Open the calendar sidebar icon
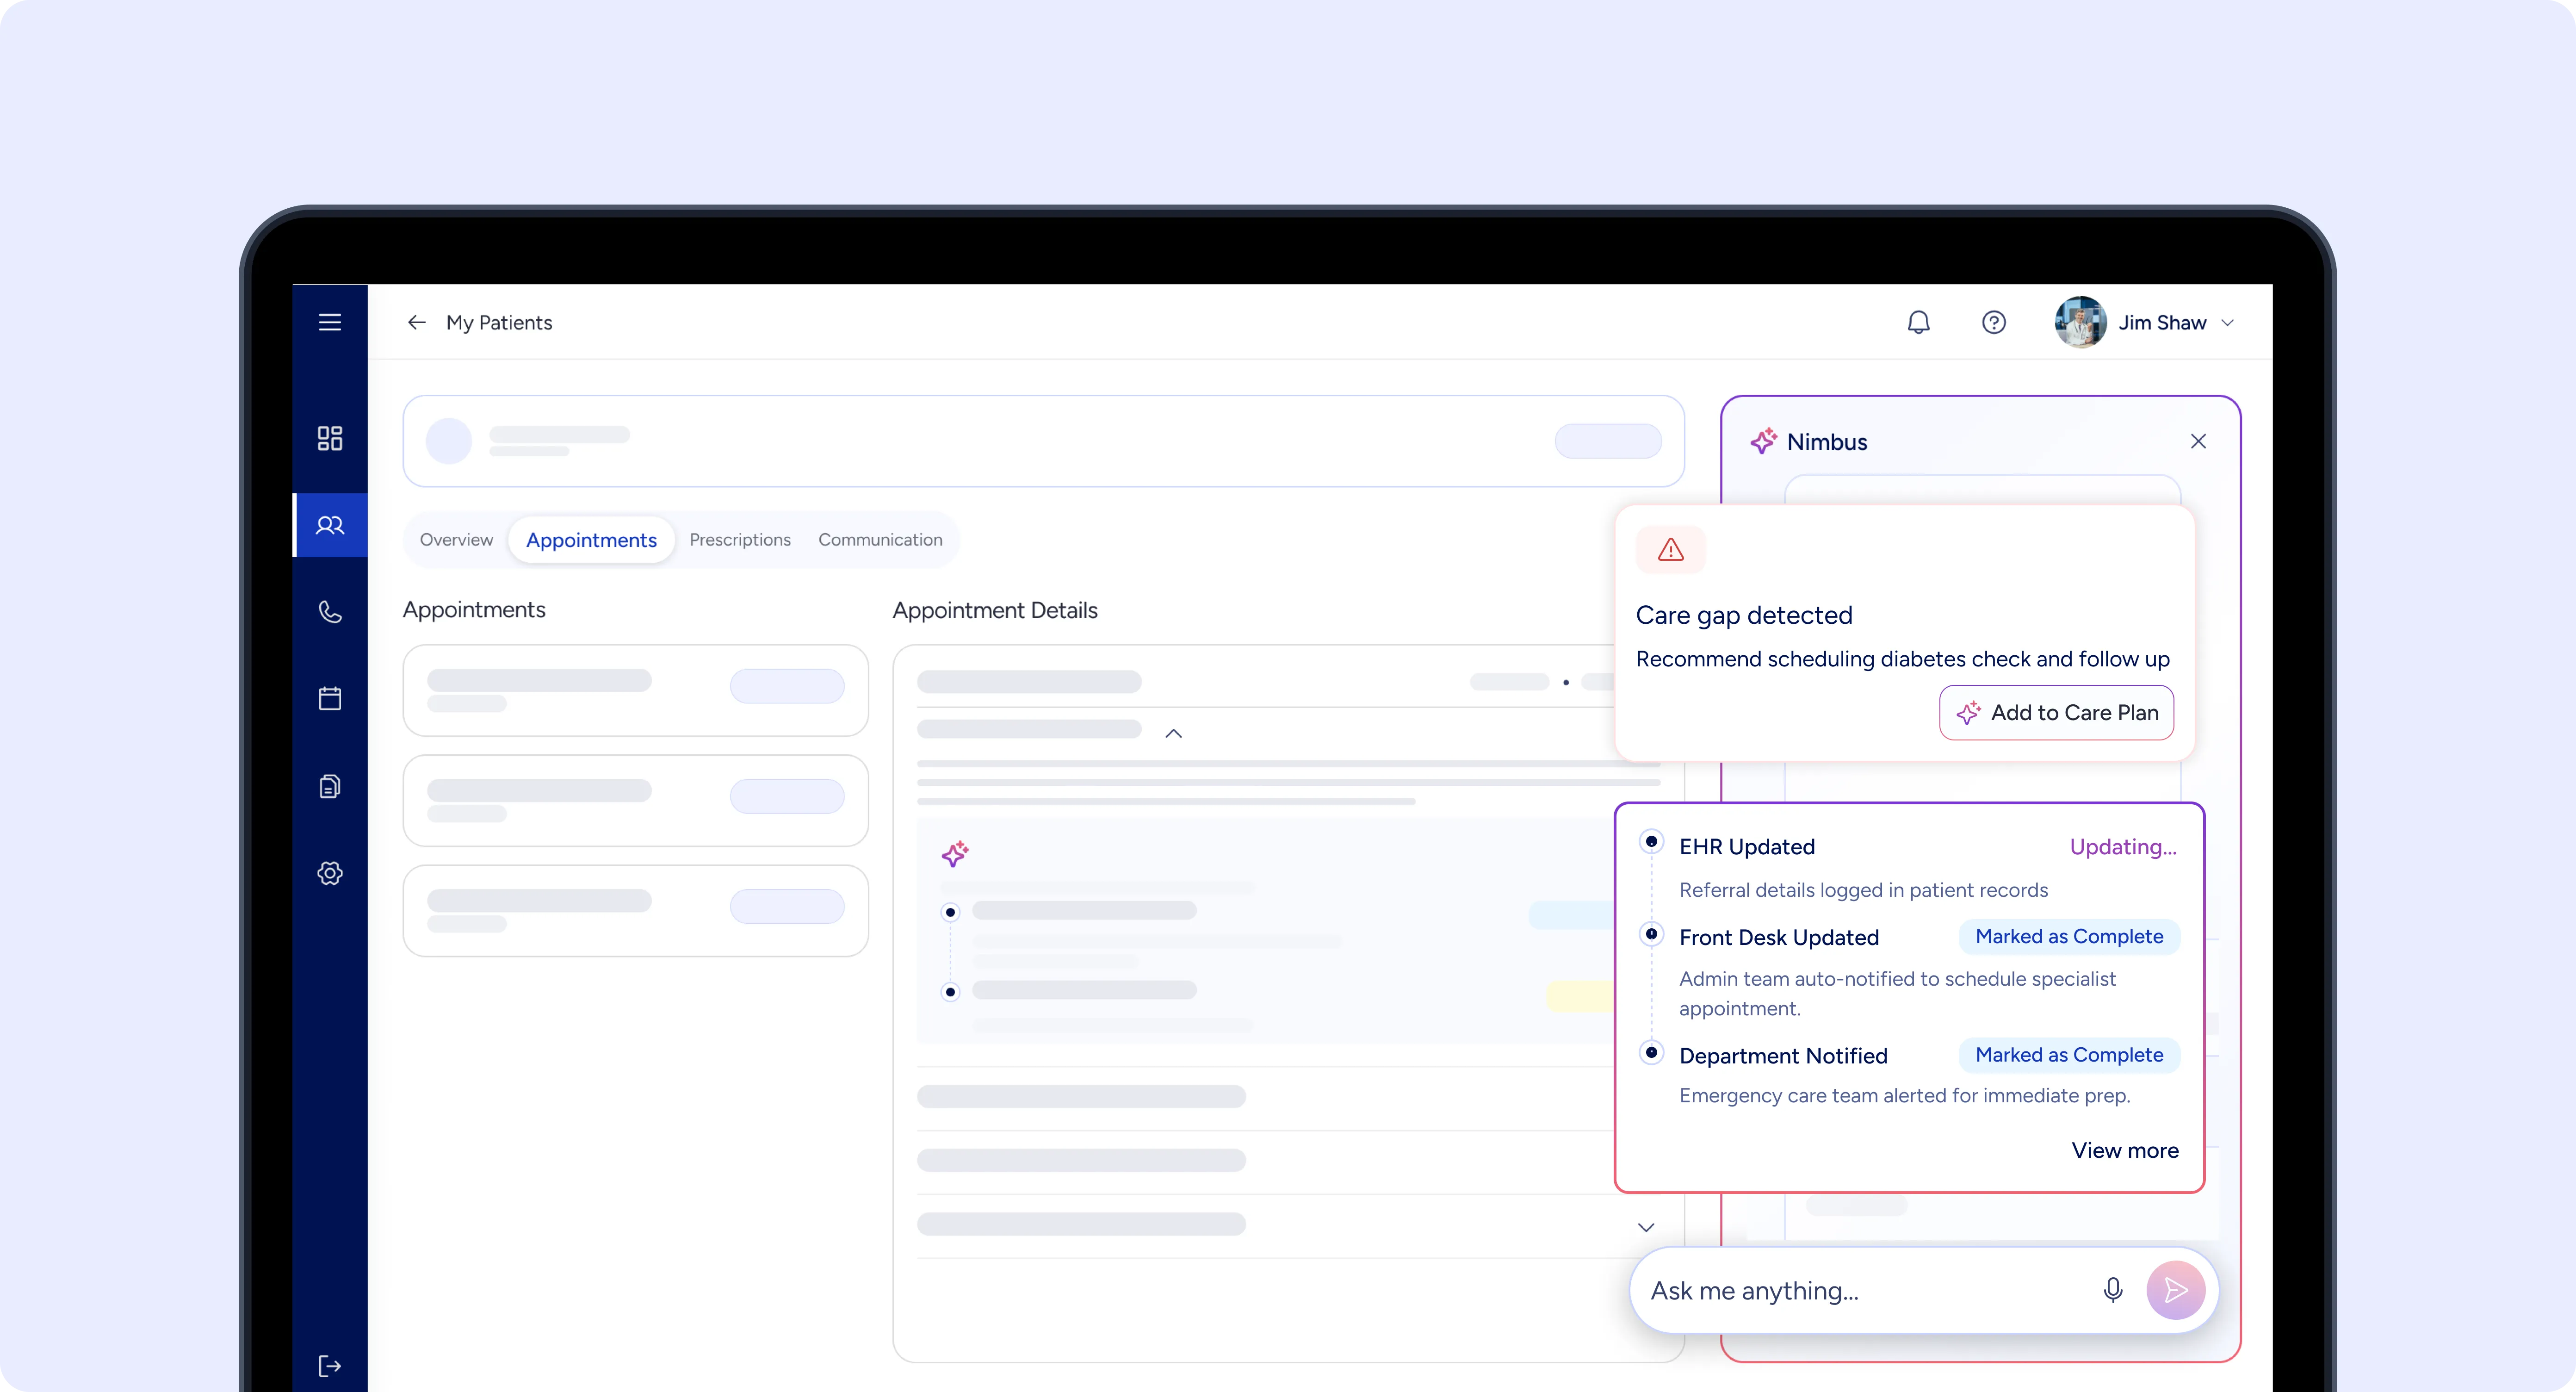This screenshot has width=2576, height=1392. pos(329,698)
